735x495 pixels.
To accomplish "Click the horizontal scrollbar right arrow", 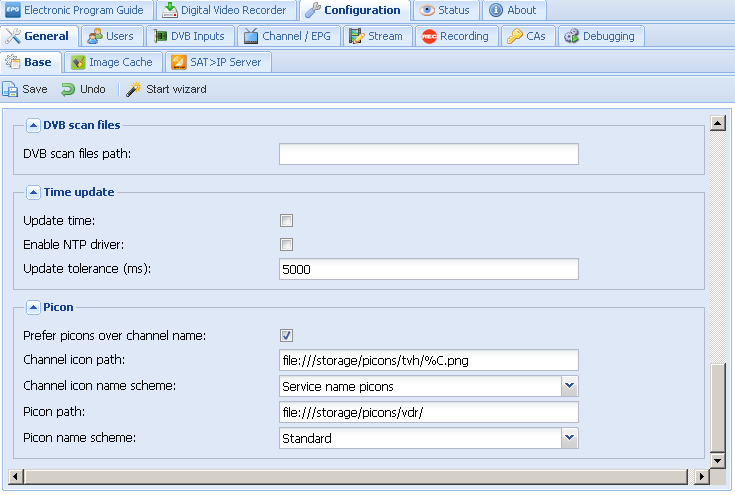I will click(x=701, y=477).
